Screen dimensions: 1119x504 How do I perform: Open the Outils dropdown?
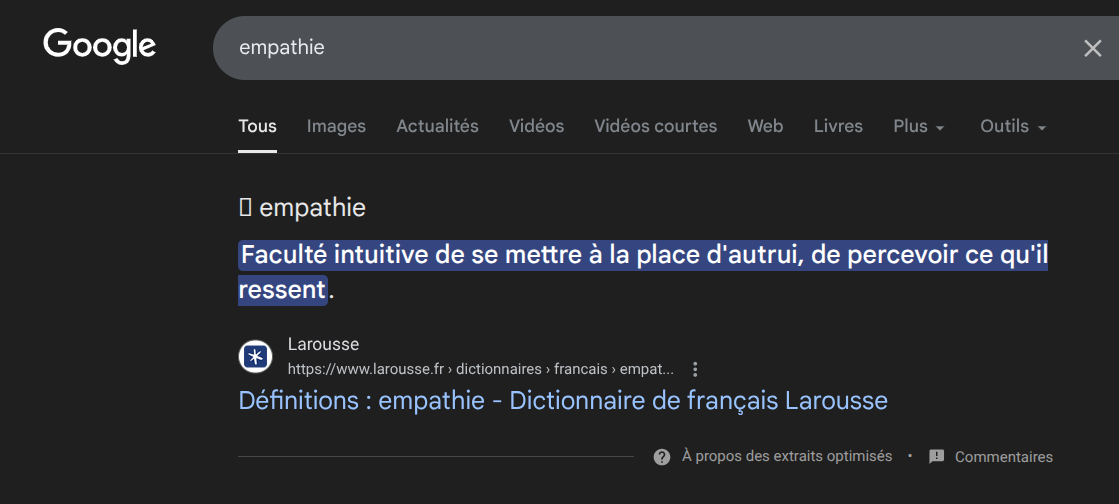pyautogui.click(x=1012, y=127)
